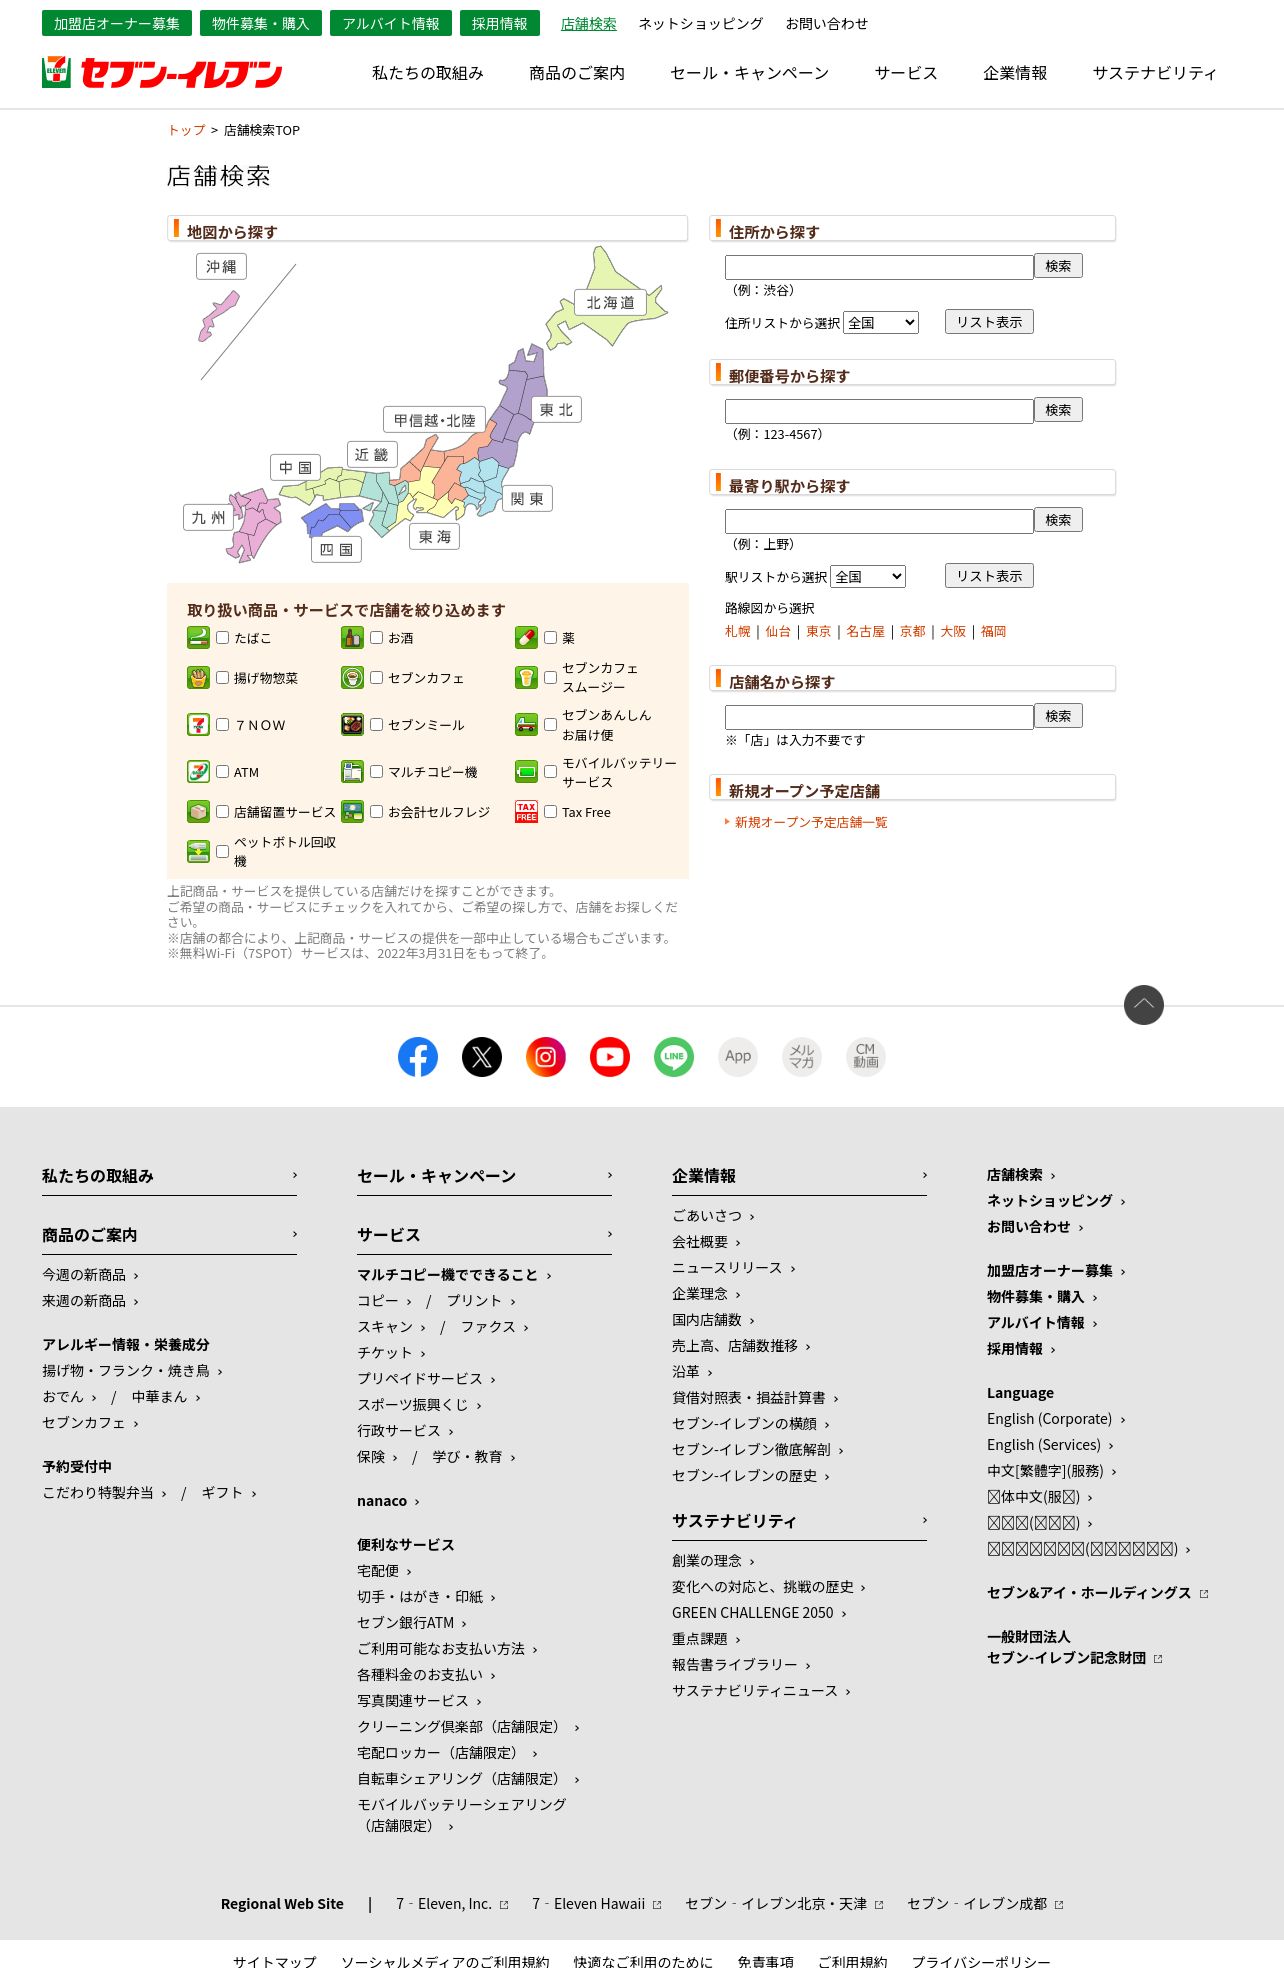Tick the 7NOW checkbox

coord(223,725)
